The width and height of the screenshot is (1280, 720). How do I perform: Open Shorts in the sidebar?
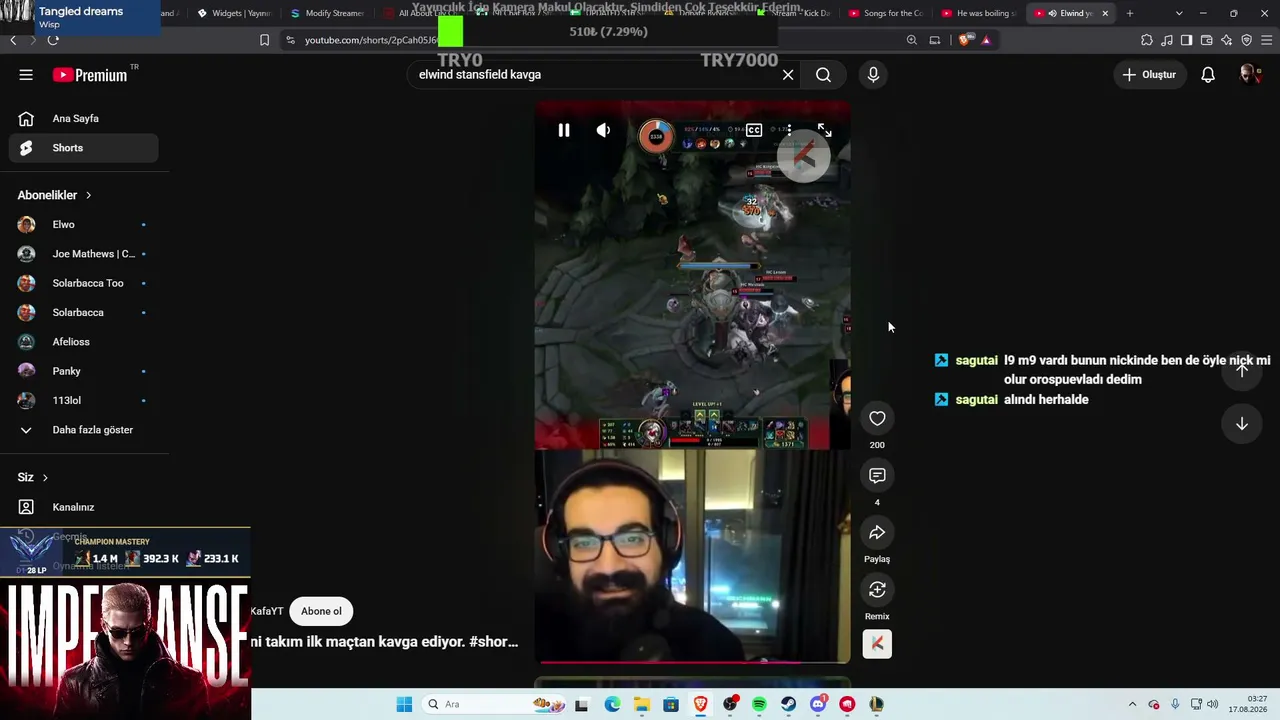[84, 148]
